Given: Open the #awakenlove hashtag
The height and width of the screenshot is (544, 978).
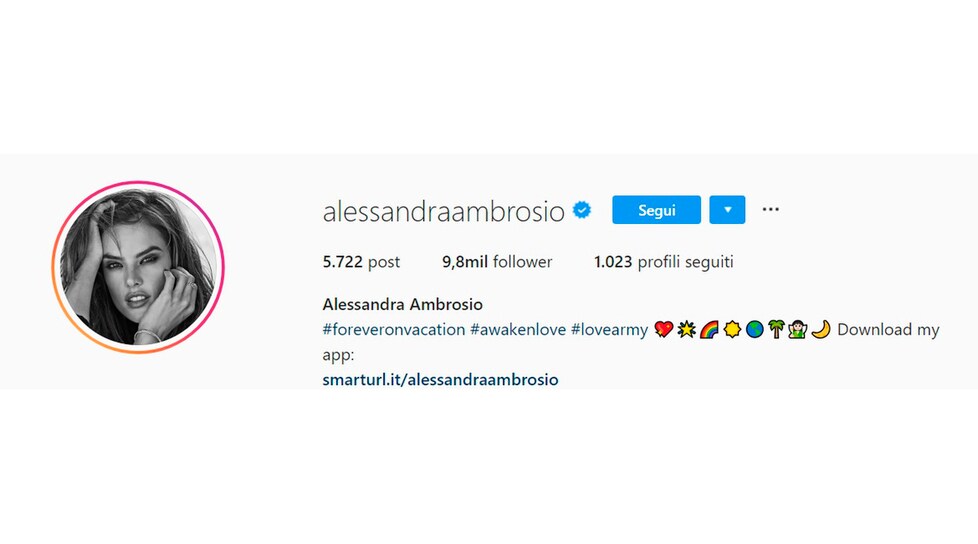Looking at the screenshot, I should [518, 329].
